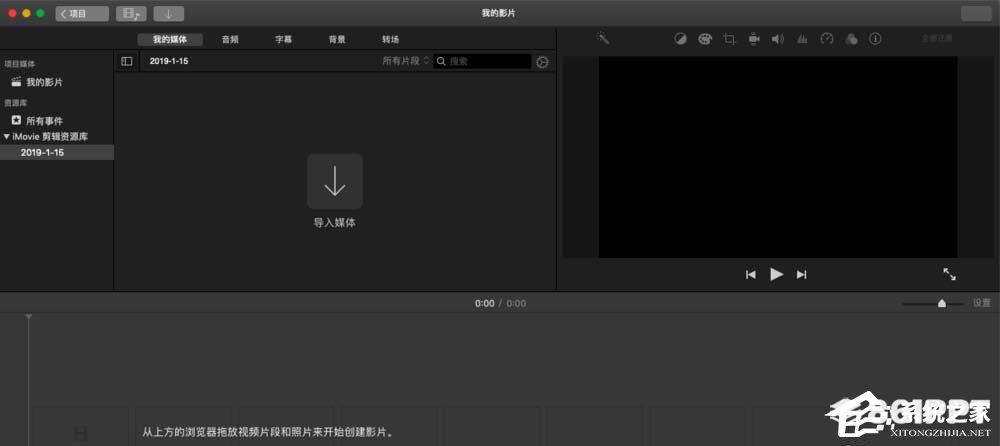1000x446 pixels.
Task: Jump to next clip in viewer
Action: (802, 274)
